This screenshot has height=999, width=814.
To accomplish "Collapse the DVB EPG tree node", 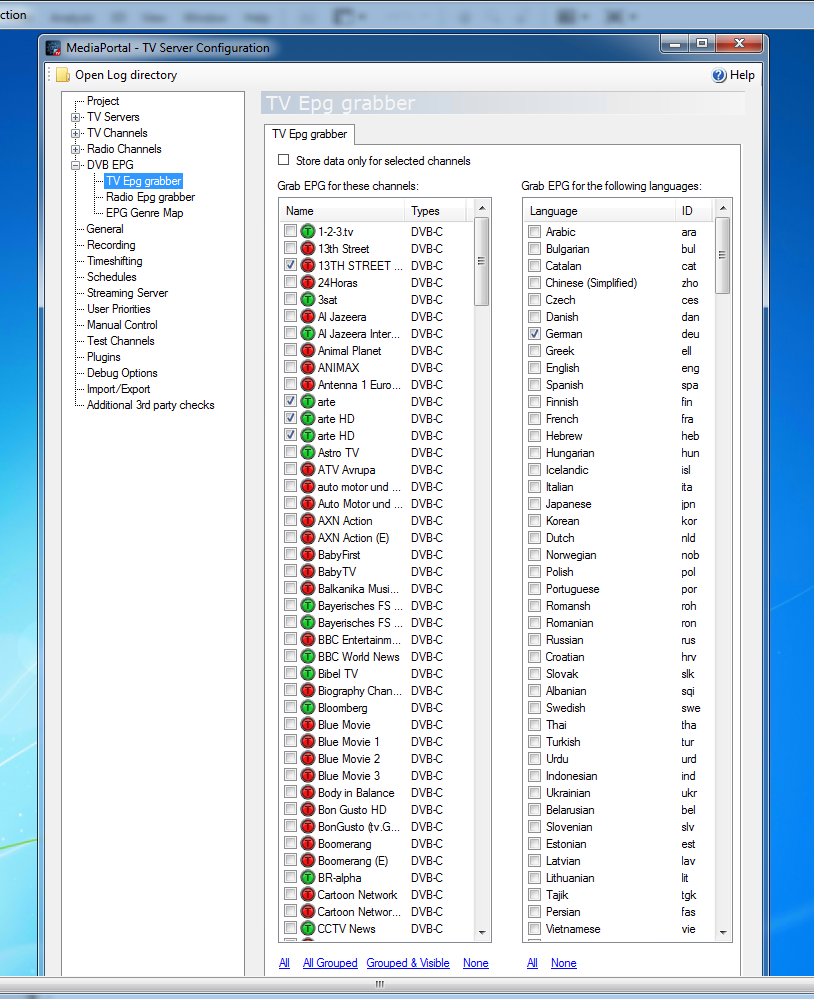I will (x=75, y=165).
